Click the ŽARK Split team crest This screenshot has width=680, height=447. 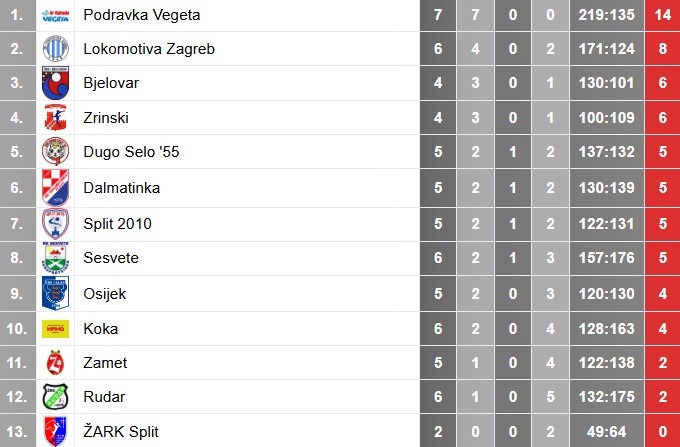[x=54, y=432]
